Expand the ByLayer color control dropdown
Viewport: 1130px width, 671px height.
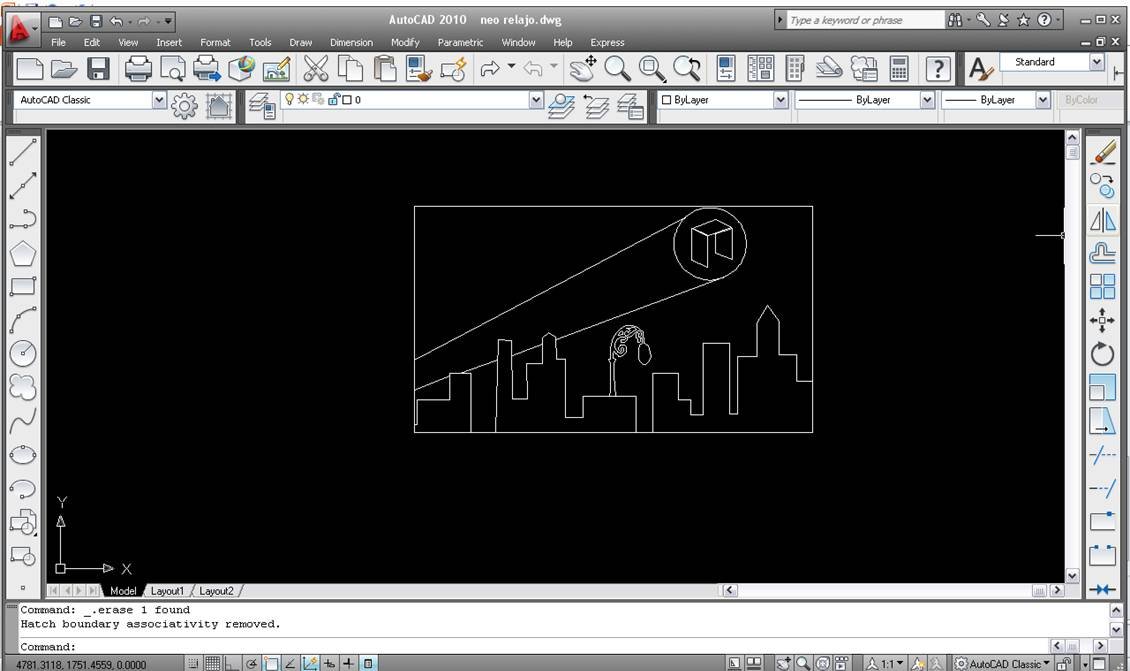pos(780,99)
